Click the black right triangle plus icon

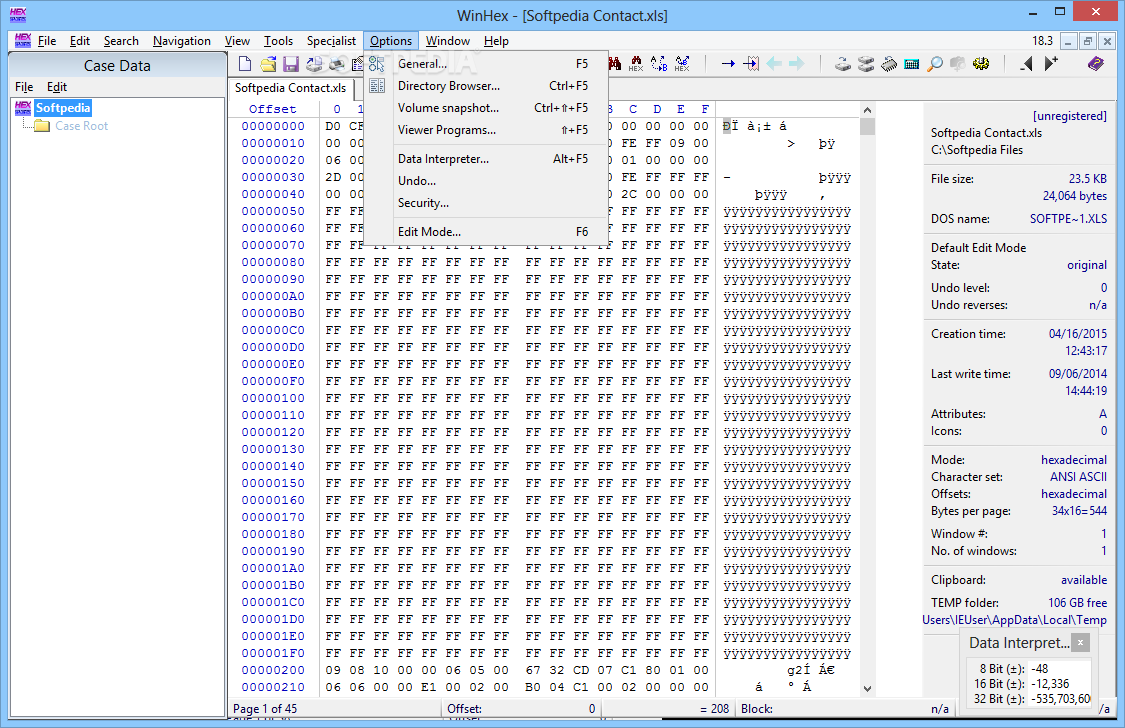tap(1050, 64)
